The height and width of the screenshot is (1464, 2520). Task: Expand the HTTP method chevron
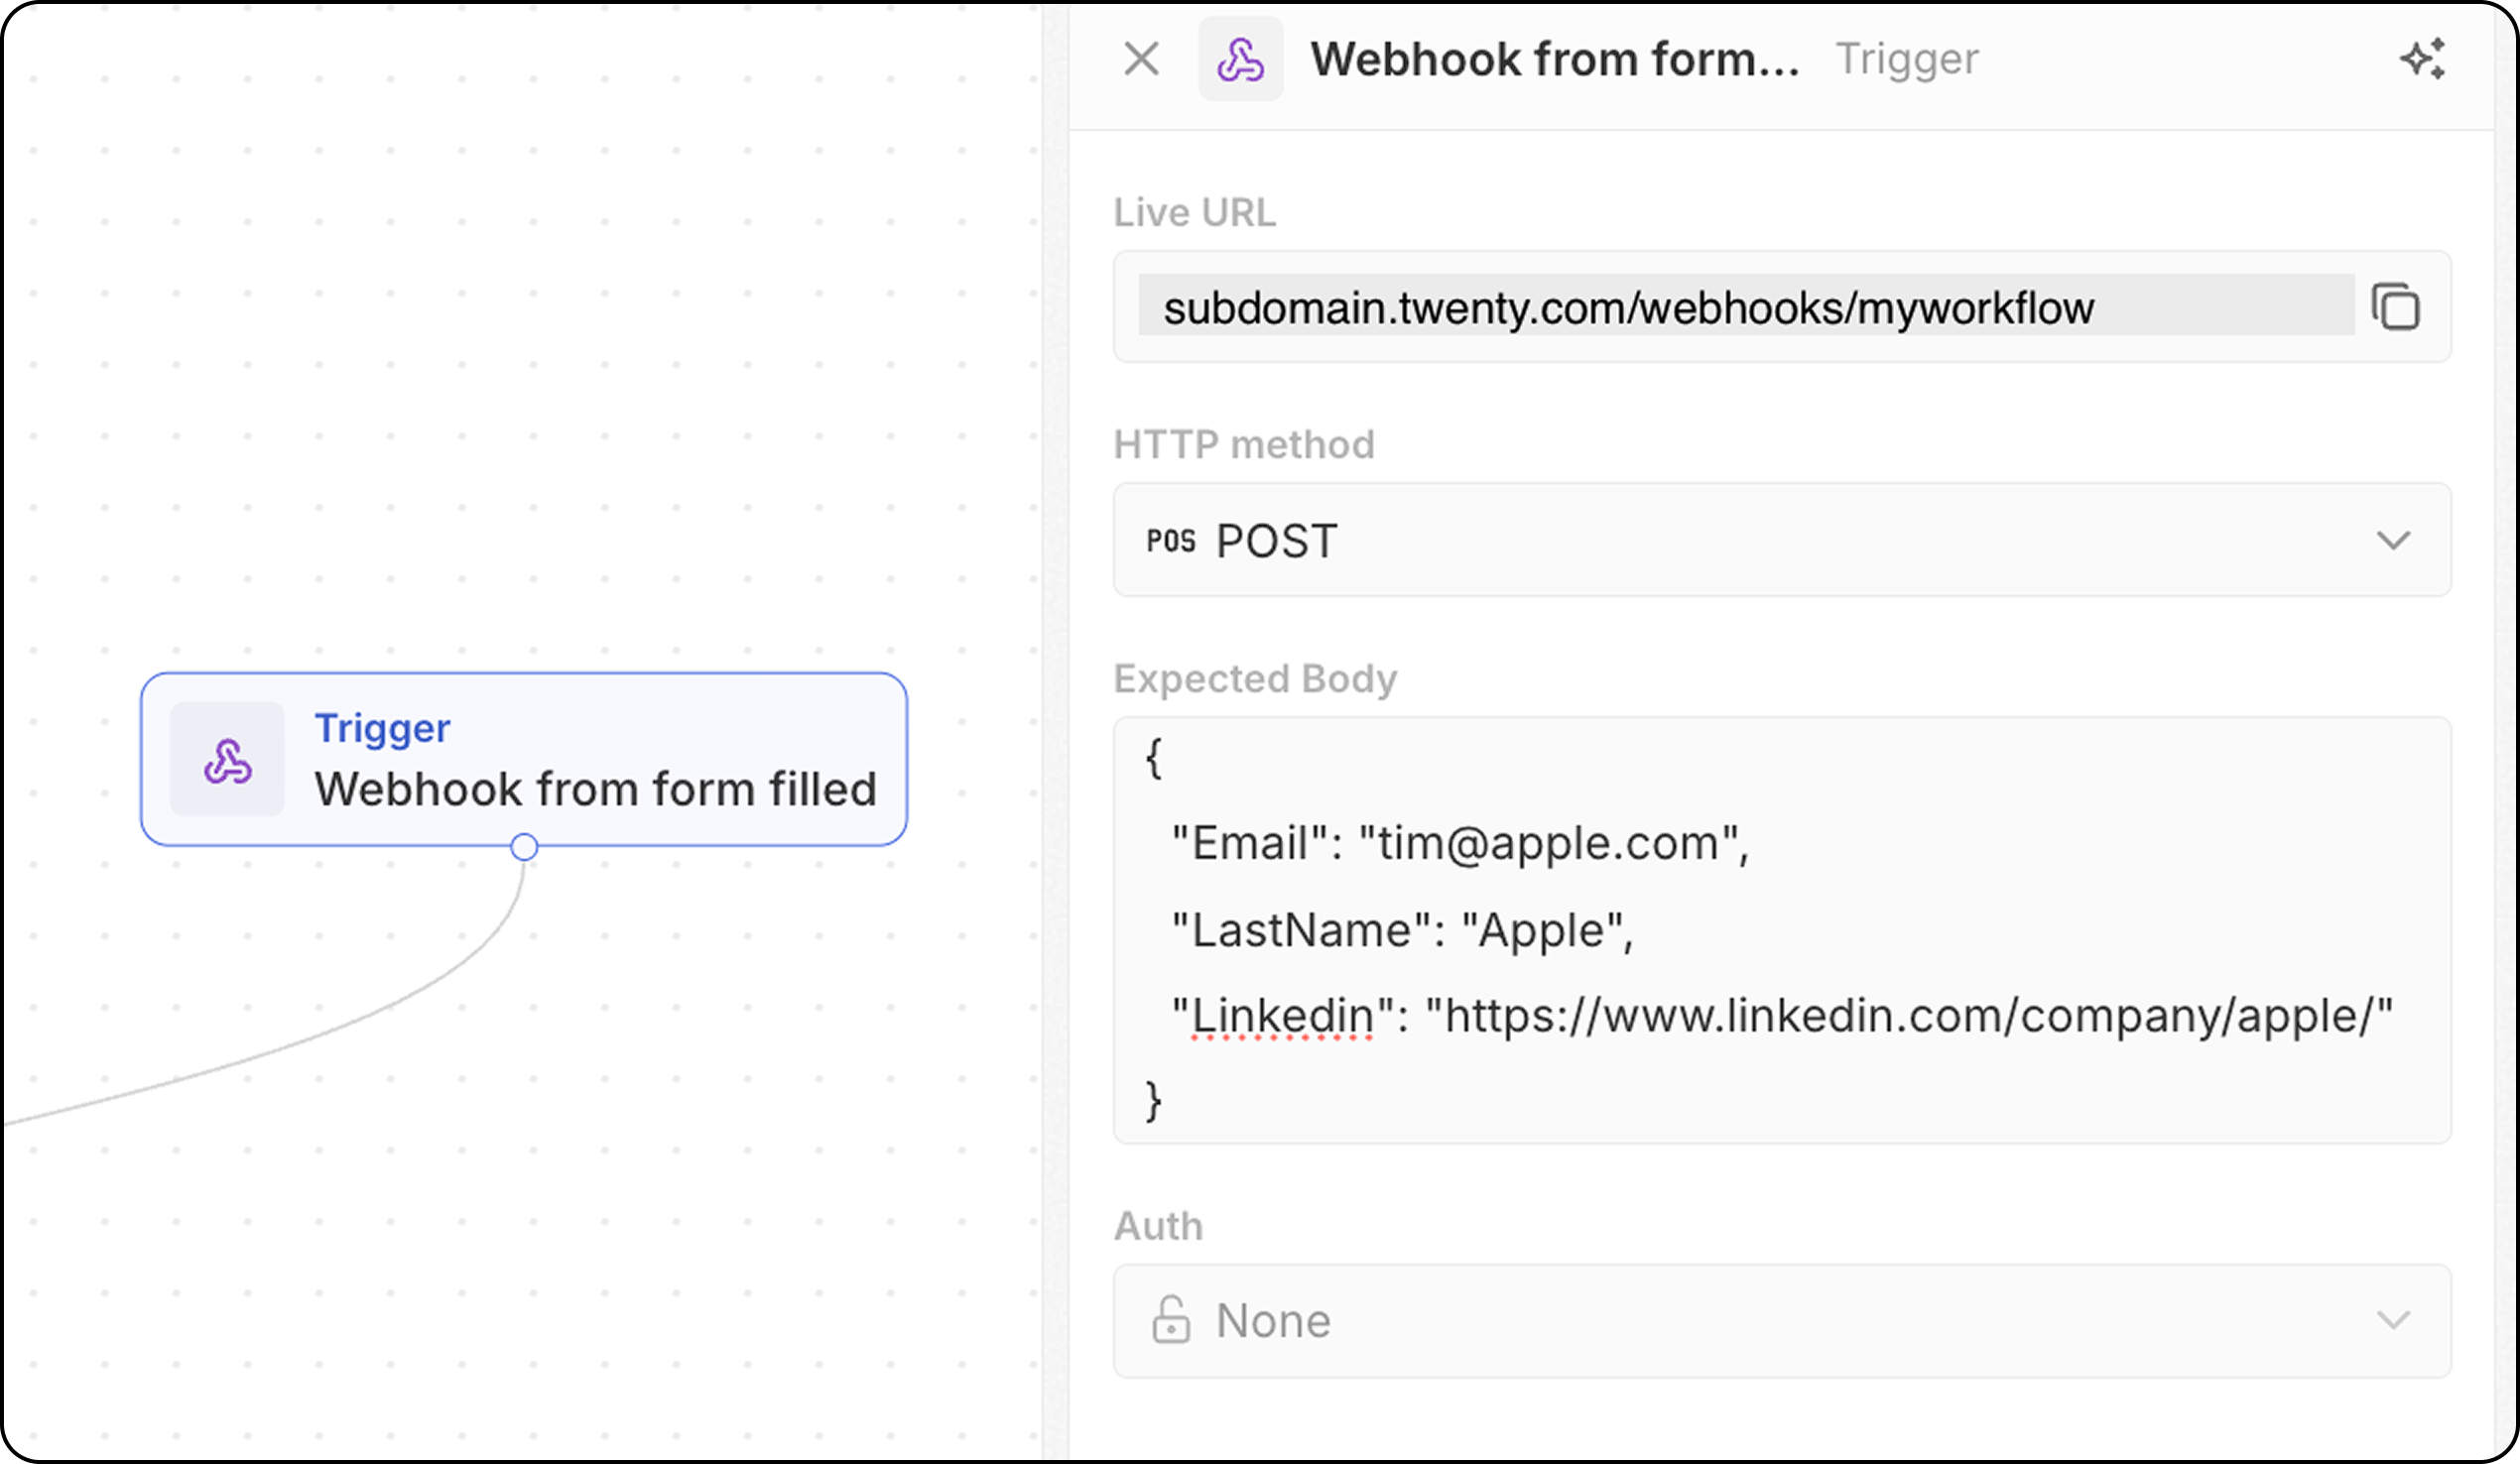[2393, 541]
